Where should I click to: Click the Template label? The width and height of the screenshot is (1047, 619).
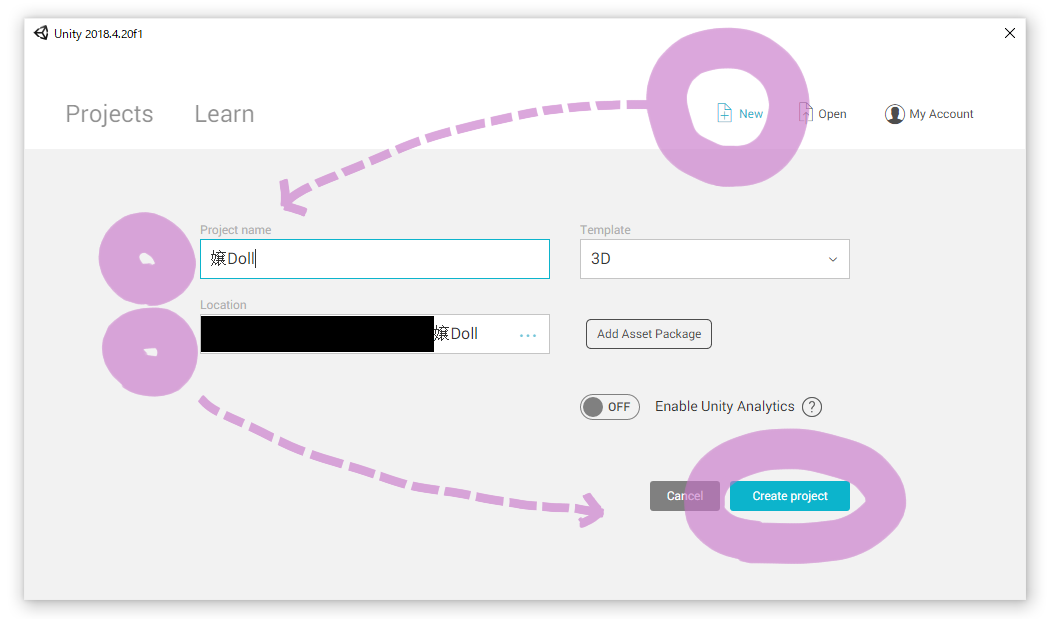[605, 230]
